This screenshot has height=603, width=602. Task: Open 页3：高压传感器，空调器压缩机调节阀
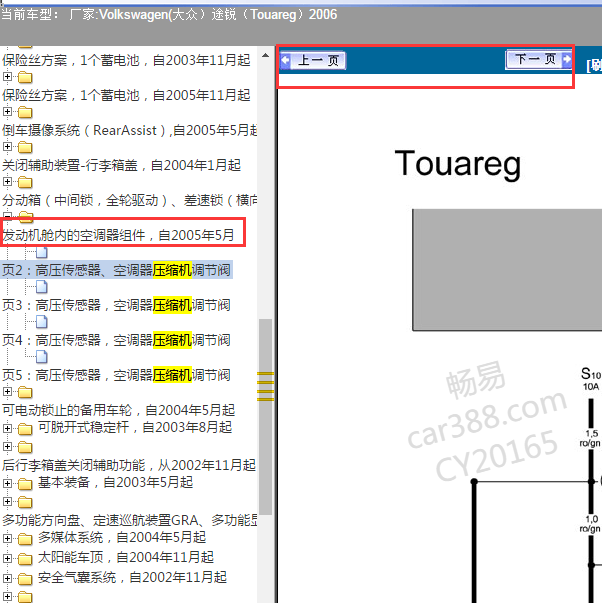(116, 305)
